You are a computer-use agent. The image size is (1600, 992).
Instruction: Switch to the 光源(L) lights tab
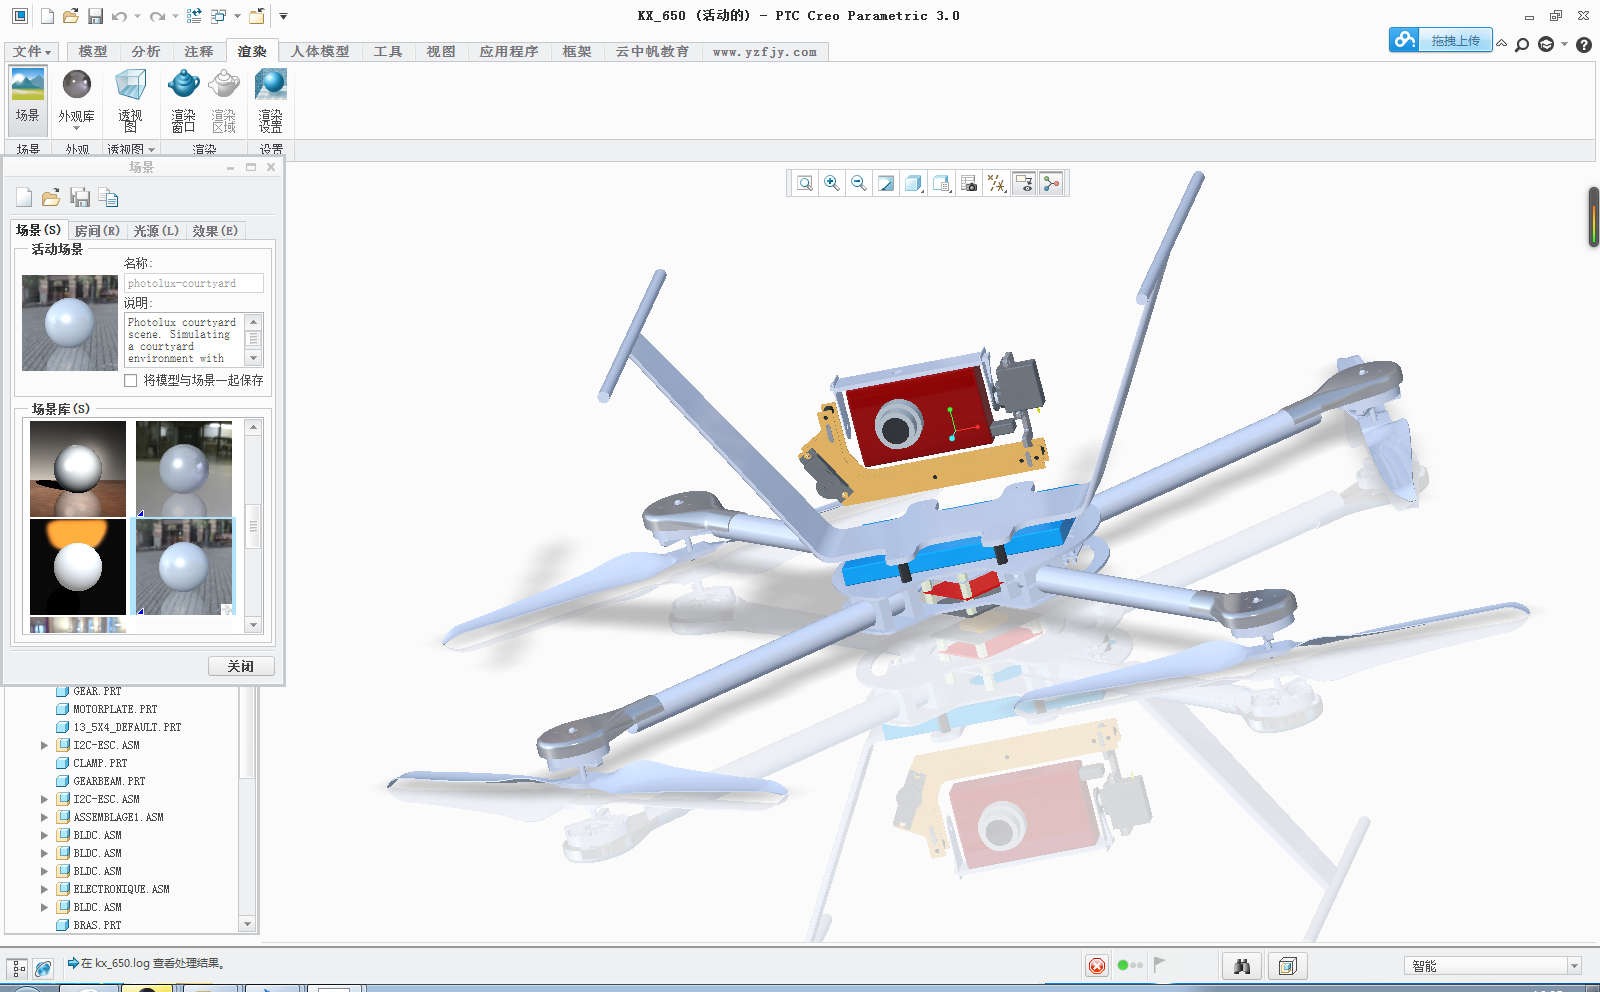point(154,230)
